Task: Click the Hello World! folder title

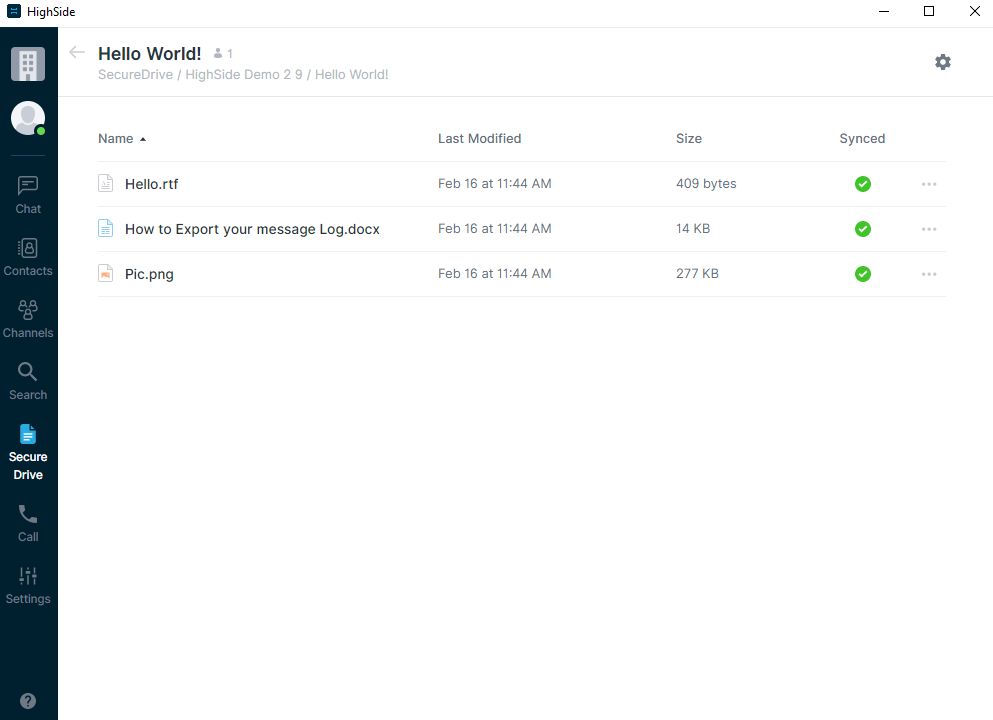Action: pyautogui.click(x=149, y=54)
